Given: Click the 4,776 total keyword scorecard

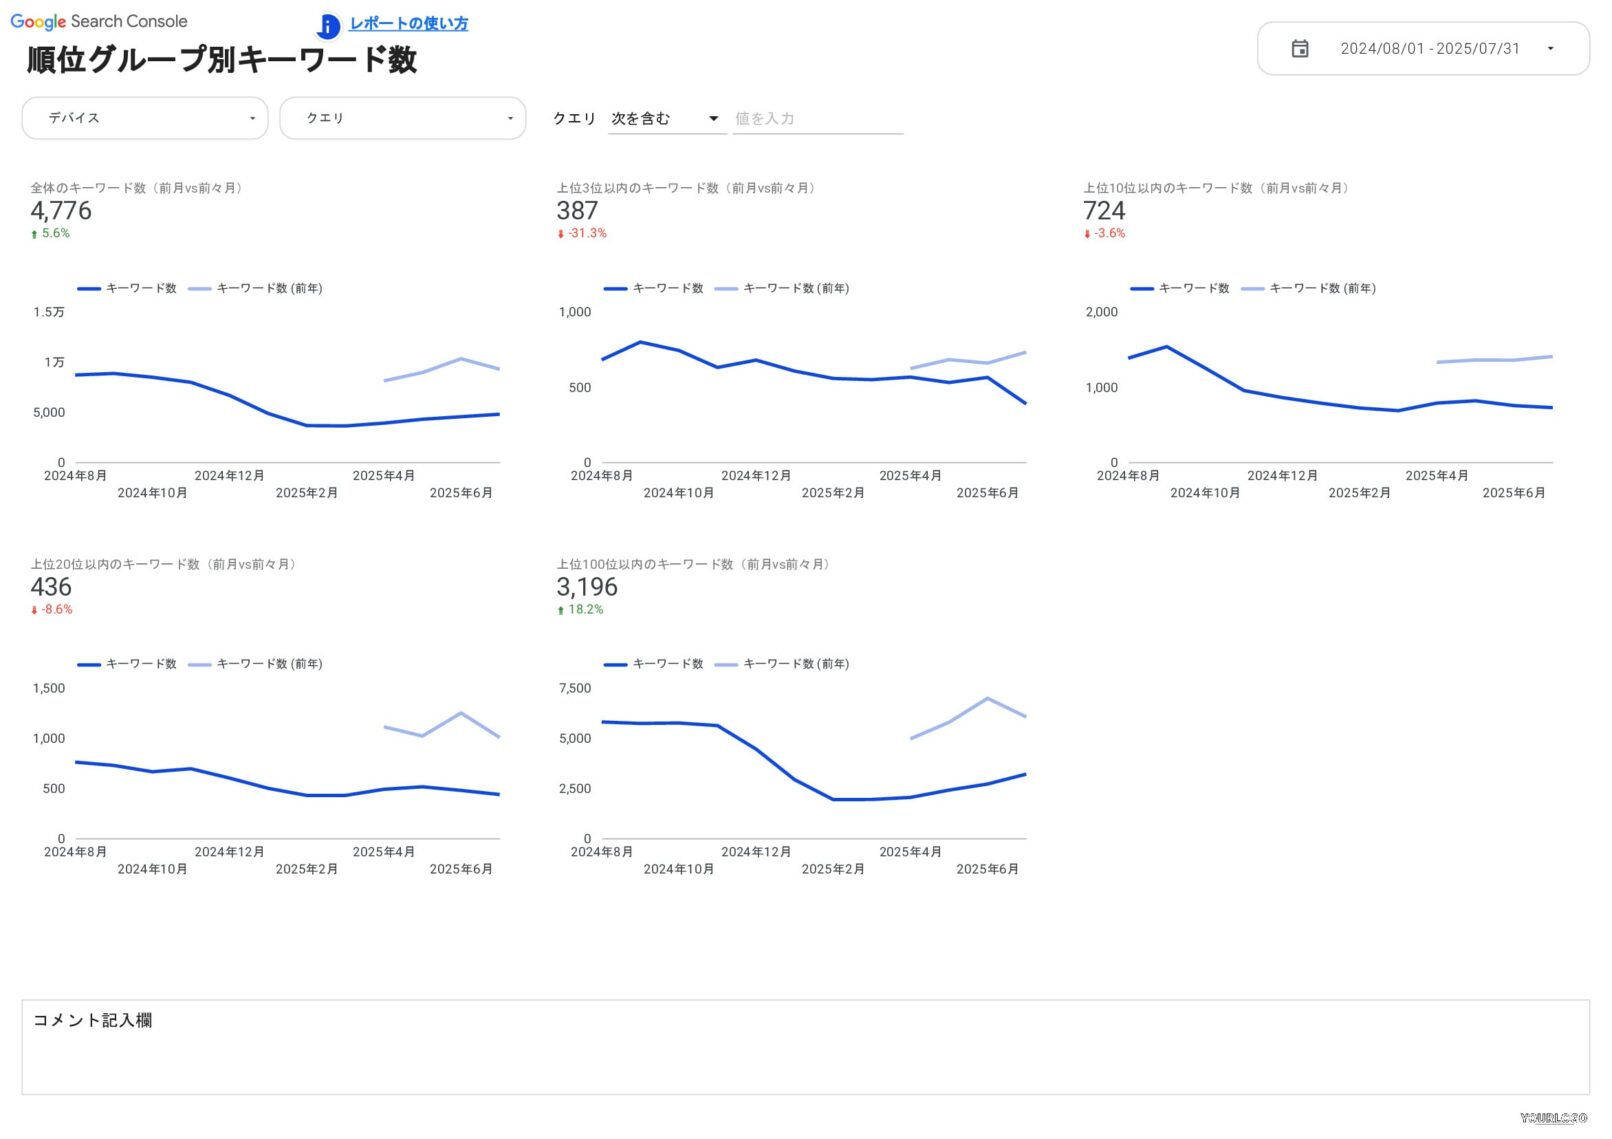Looking at the screenshot, I should [61, 211].
